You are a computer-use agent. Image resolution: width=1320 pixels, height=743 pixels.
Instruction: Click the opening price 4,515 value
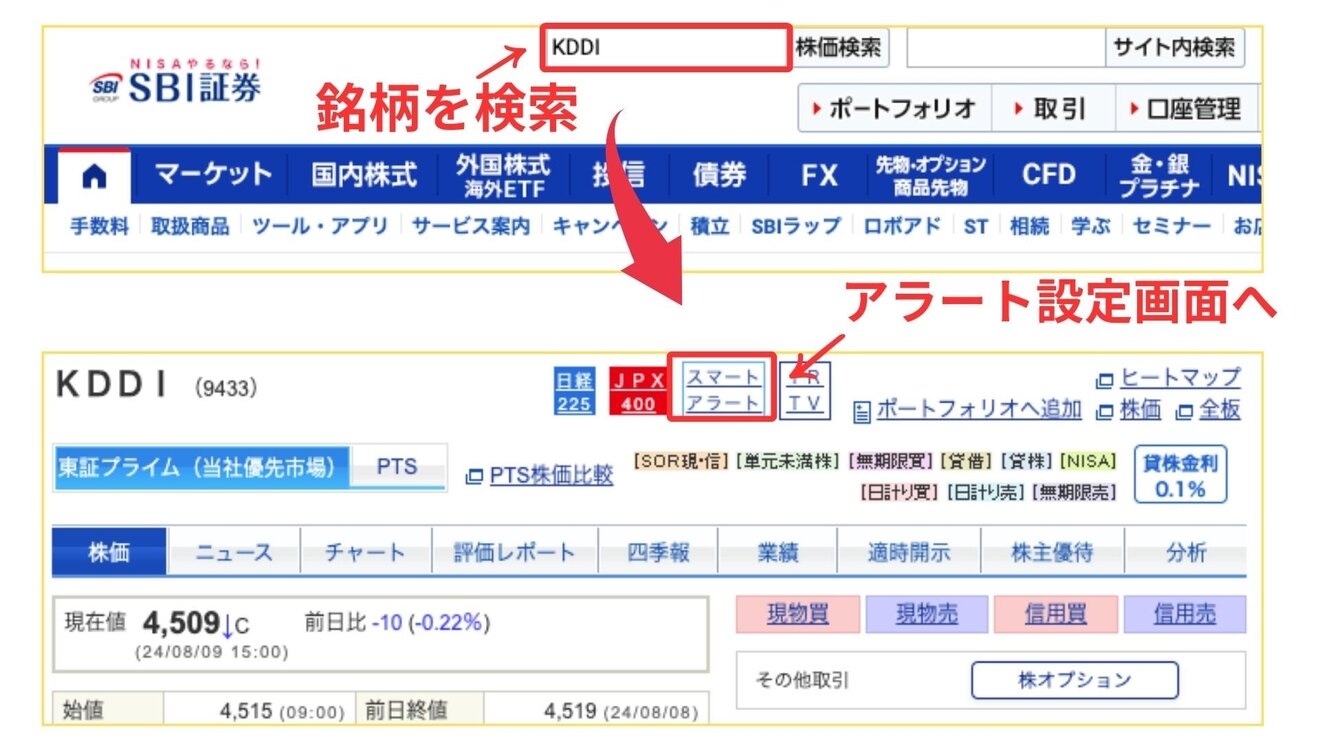[246, 712]
